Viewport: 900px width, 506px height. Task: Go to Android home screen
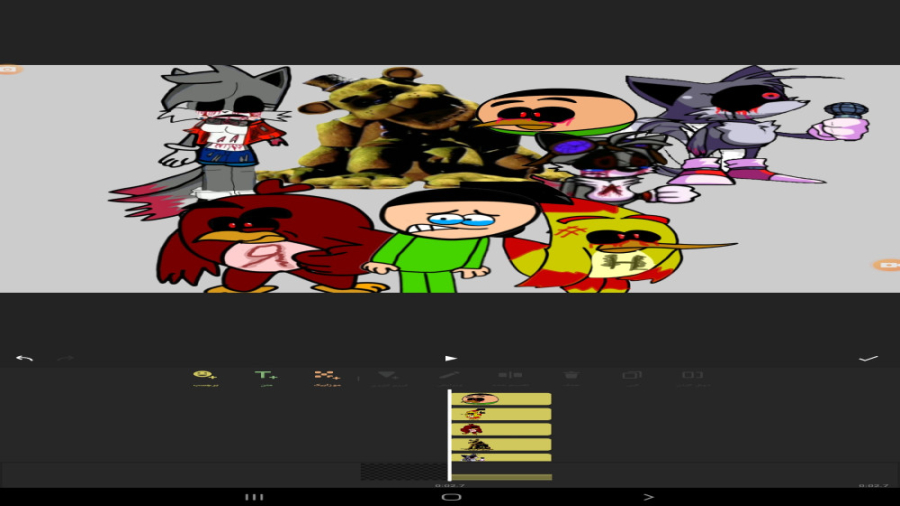pyautogui.click(x=451, y=497)
